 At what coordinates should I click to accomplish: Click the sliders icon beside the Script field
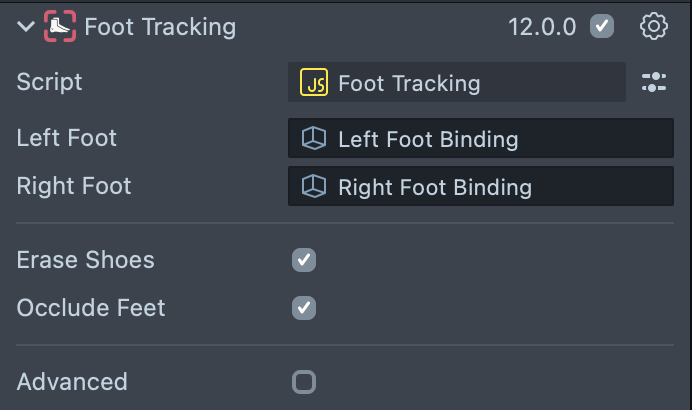click(x=654, y=83)
